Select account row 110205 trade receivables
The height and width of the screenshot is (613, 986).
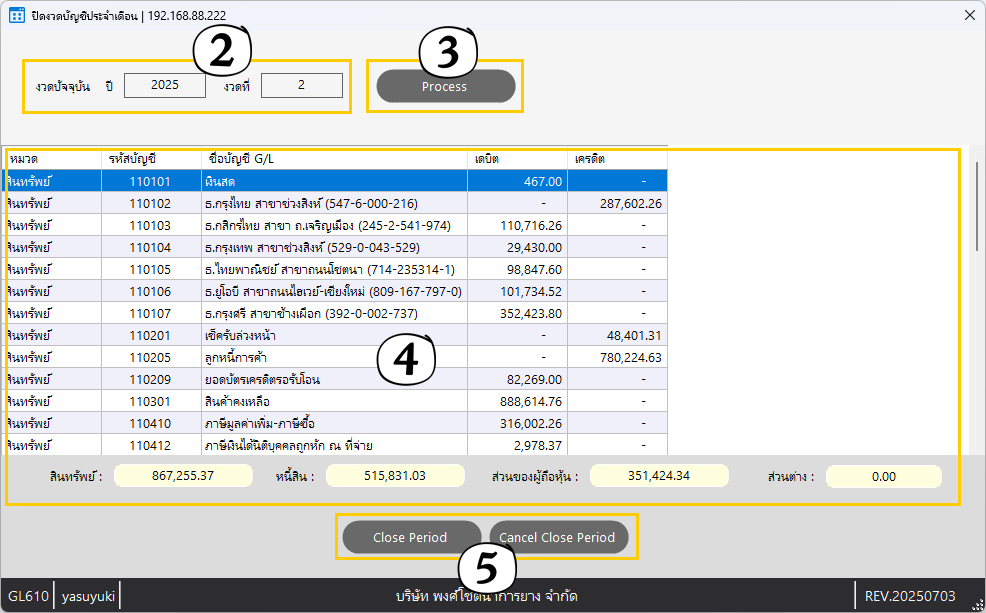pos(336,357)
